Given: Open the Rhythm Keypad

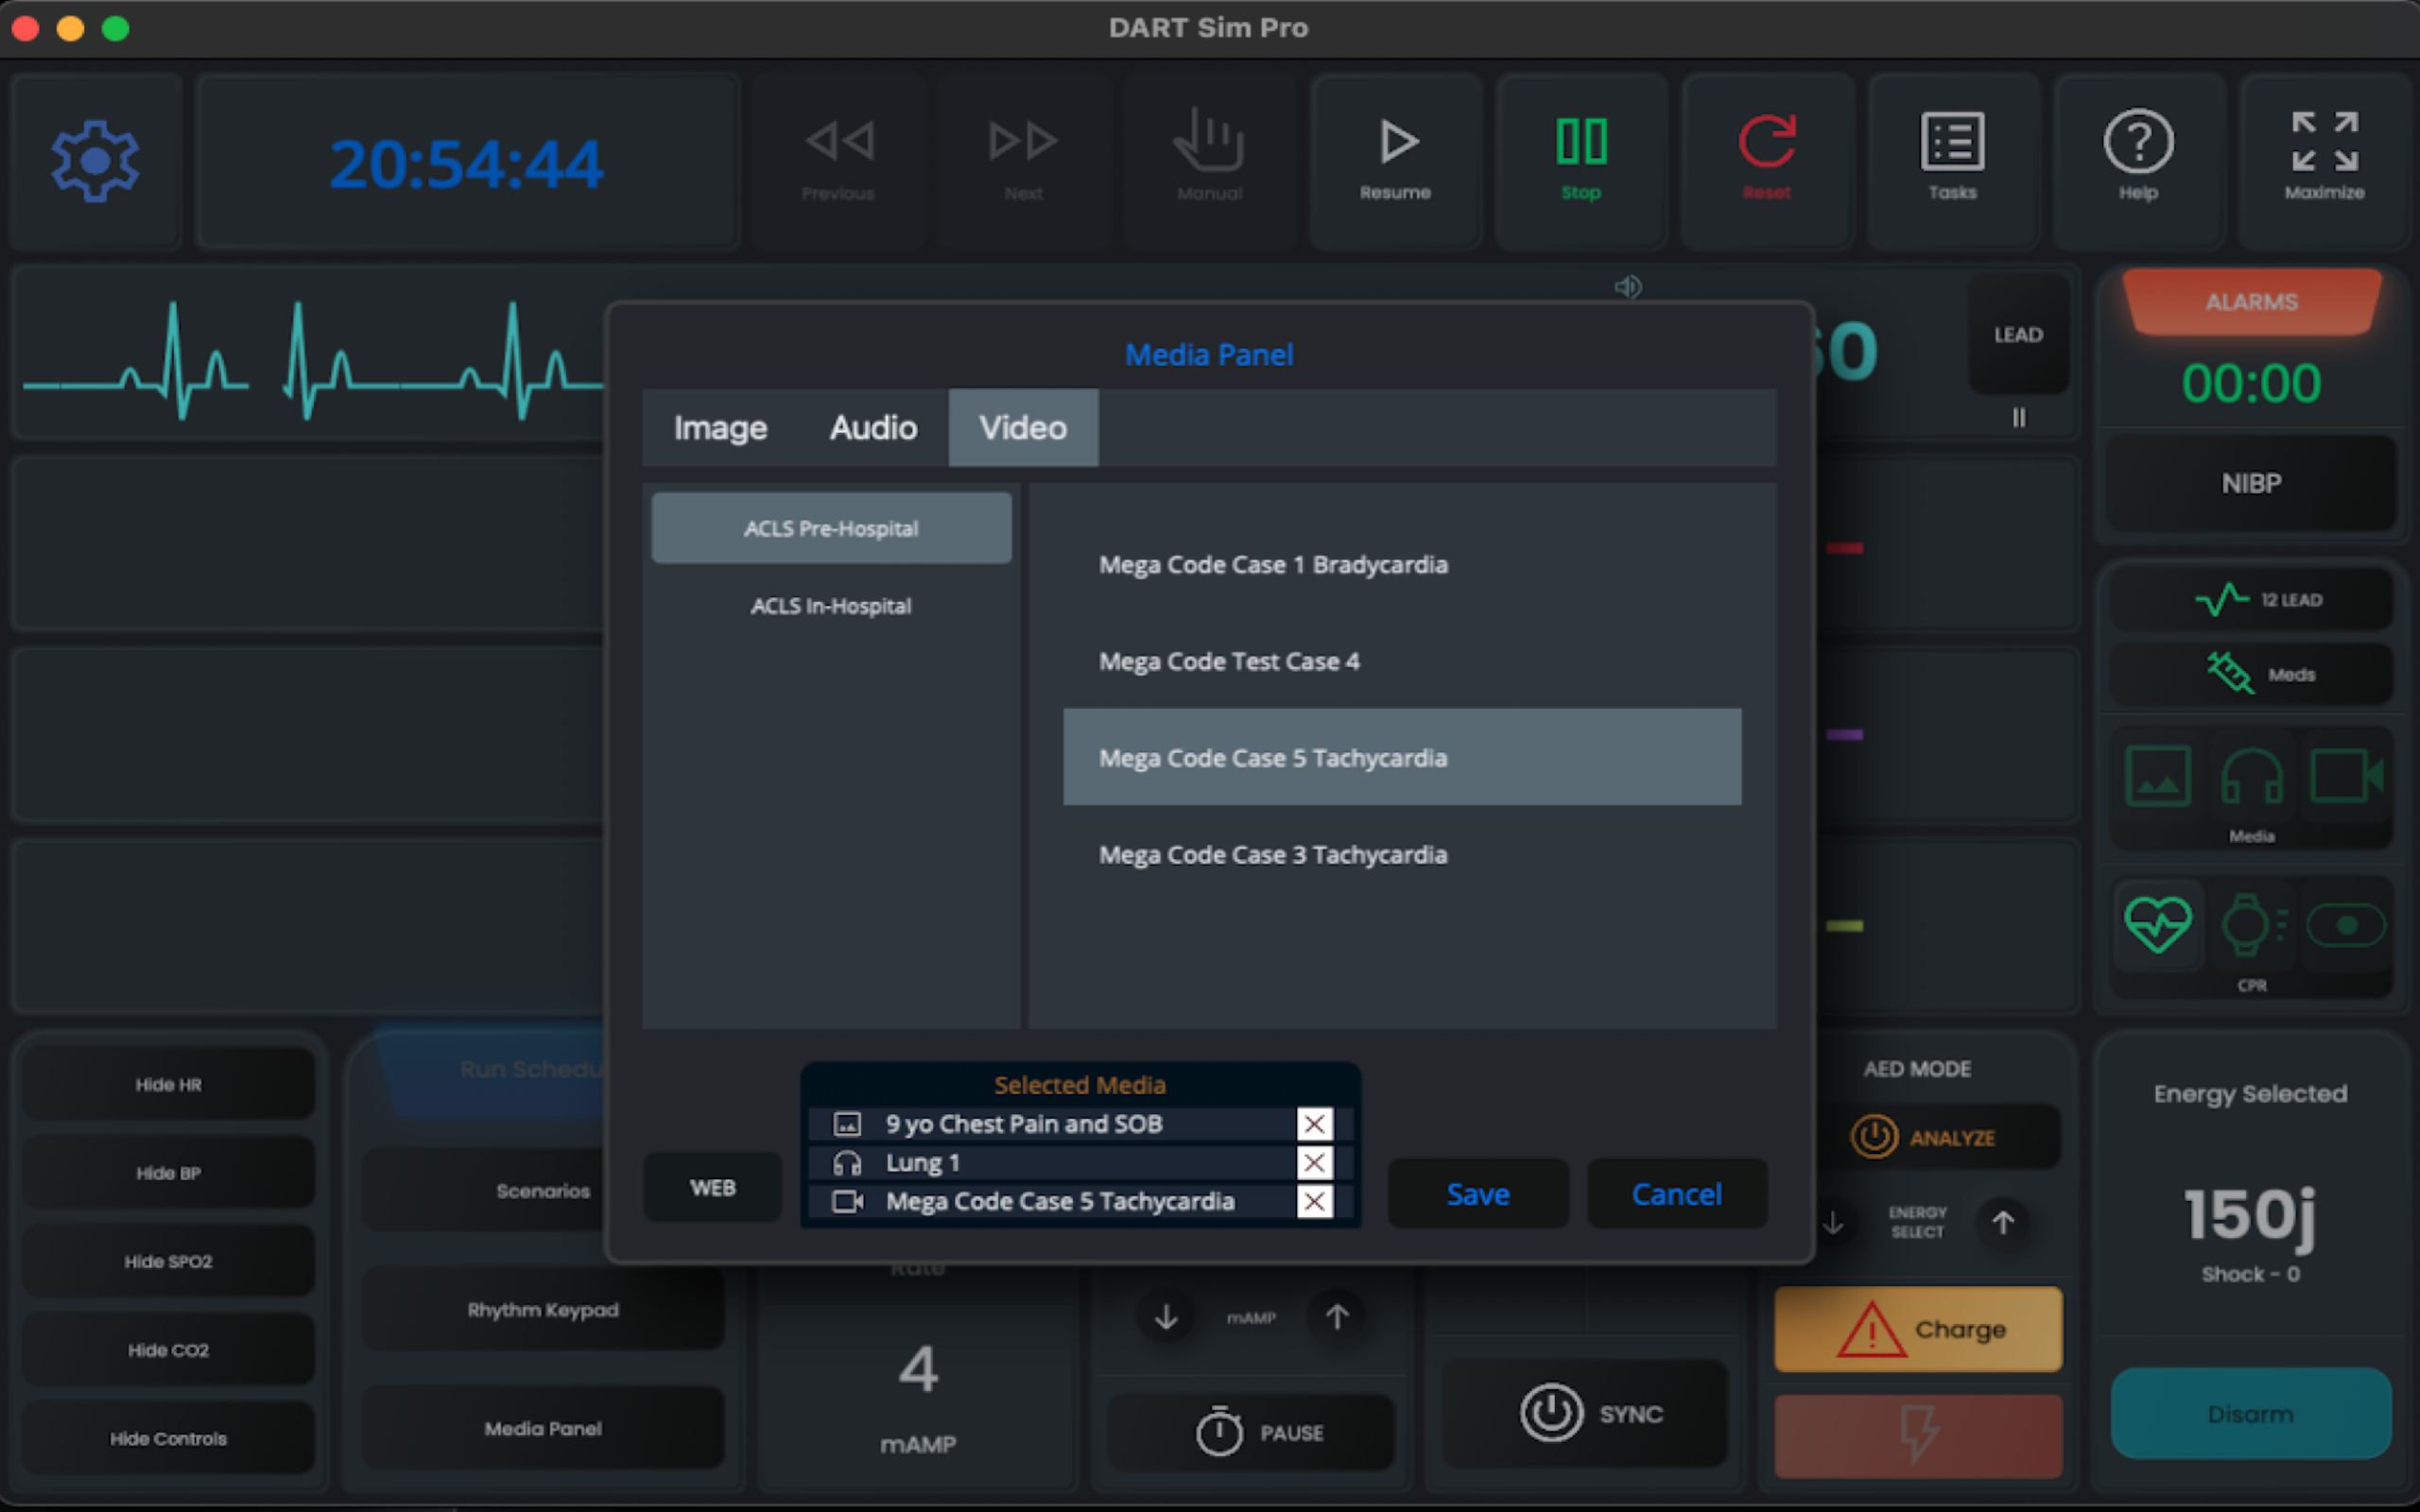Looking at the screenshot, I should (543, 1310).
